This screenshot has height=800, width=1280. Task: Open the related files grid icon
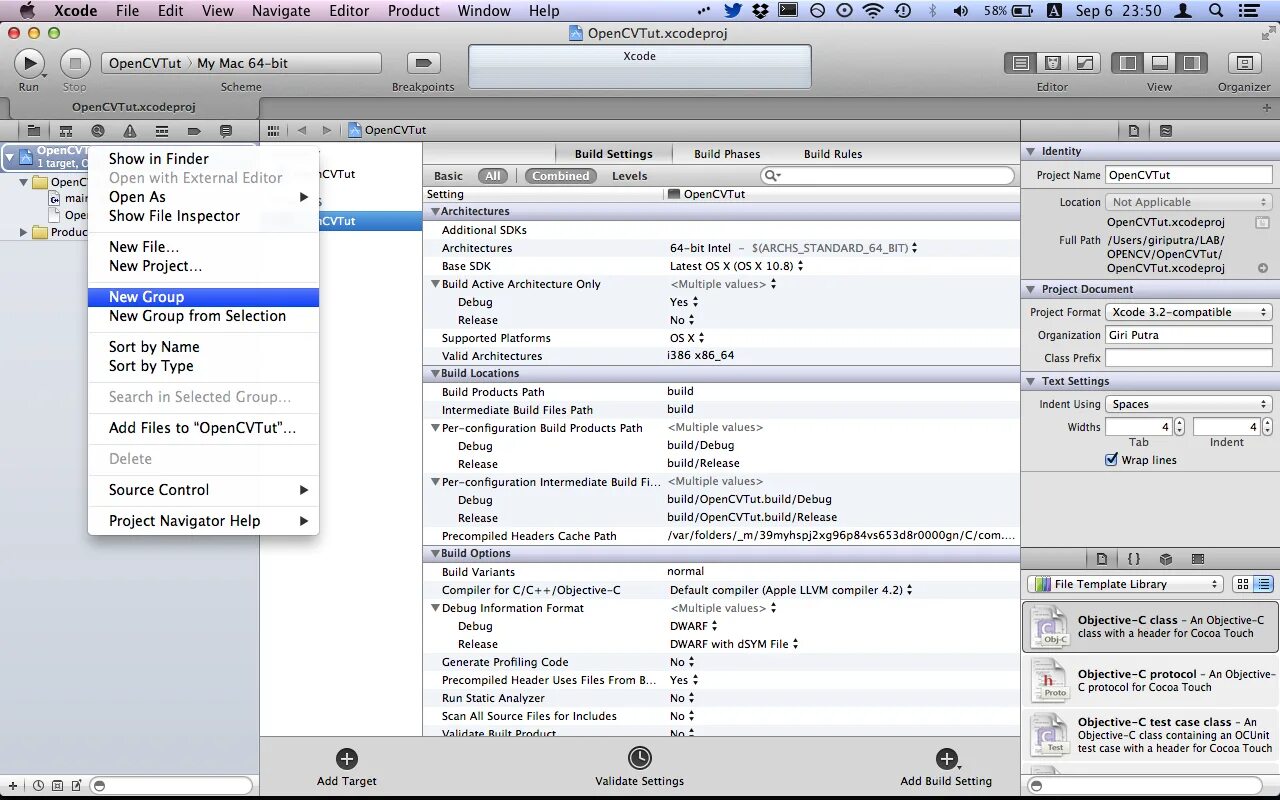[x=272, y=130]
